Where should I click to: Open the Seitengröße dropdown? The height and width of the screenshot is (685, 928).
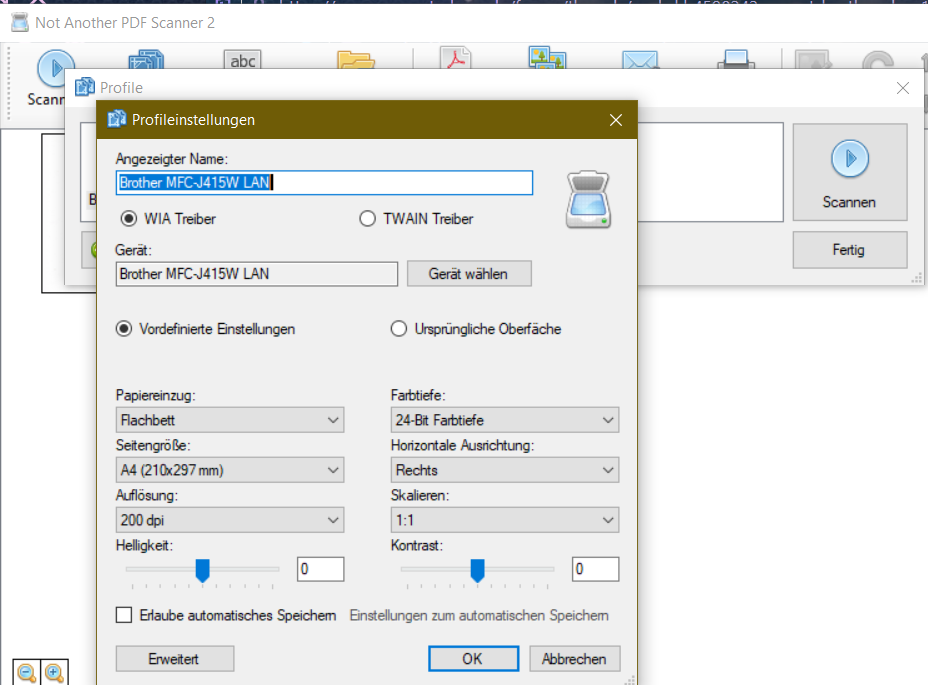(230, 470)
